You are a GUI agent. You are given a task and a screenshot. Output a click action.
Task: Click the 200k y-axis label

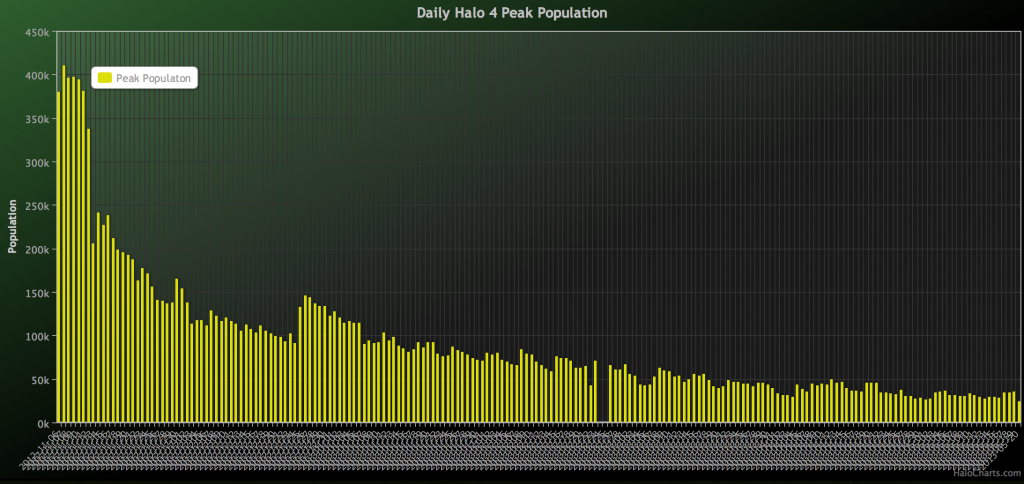[37, 250]
